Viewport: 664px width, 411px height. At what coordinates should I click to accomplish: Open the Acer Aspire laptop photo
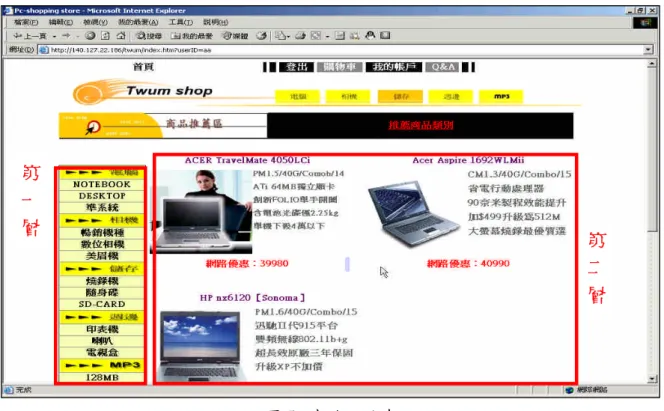tap(413, 213)
